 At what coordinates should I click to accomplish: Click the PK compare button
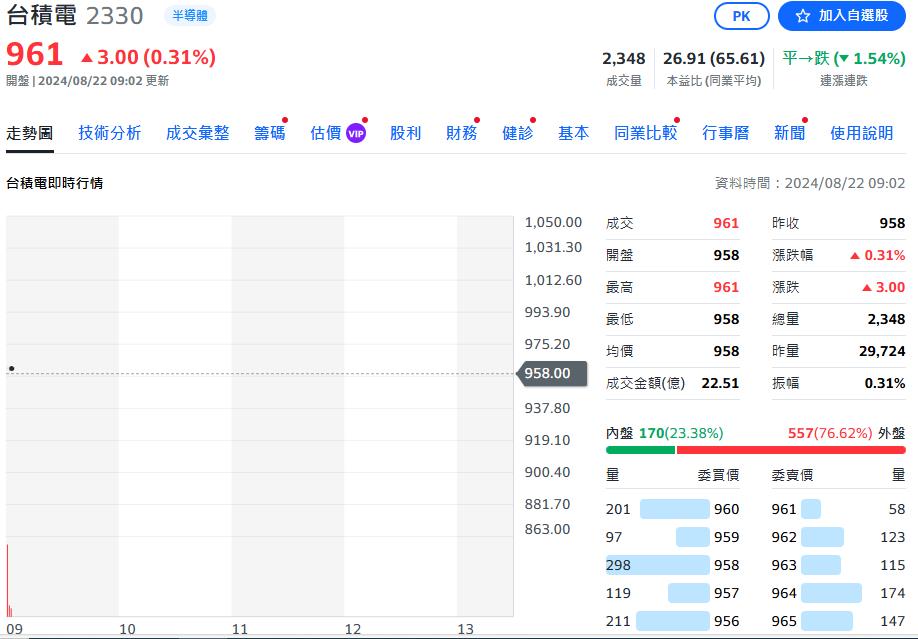click(741, 16)
